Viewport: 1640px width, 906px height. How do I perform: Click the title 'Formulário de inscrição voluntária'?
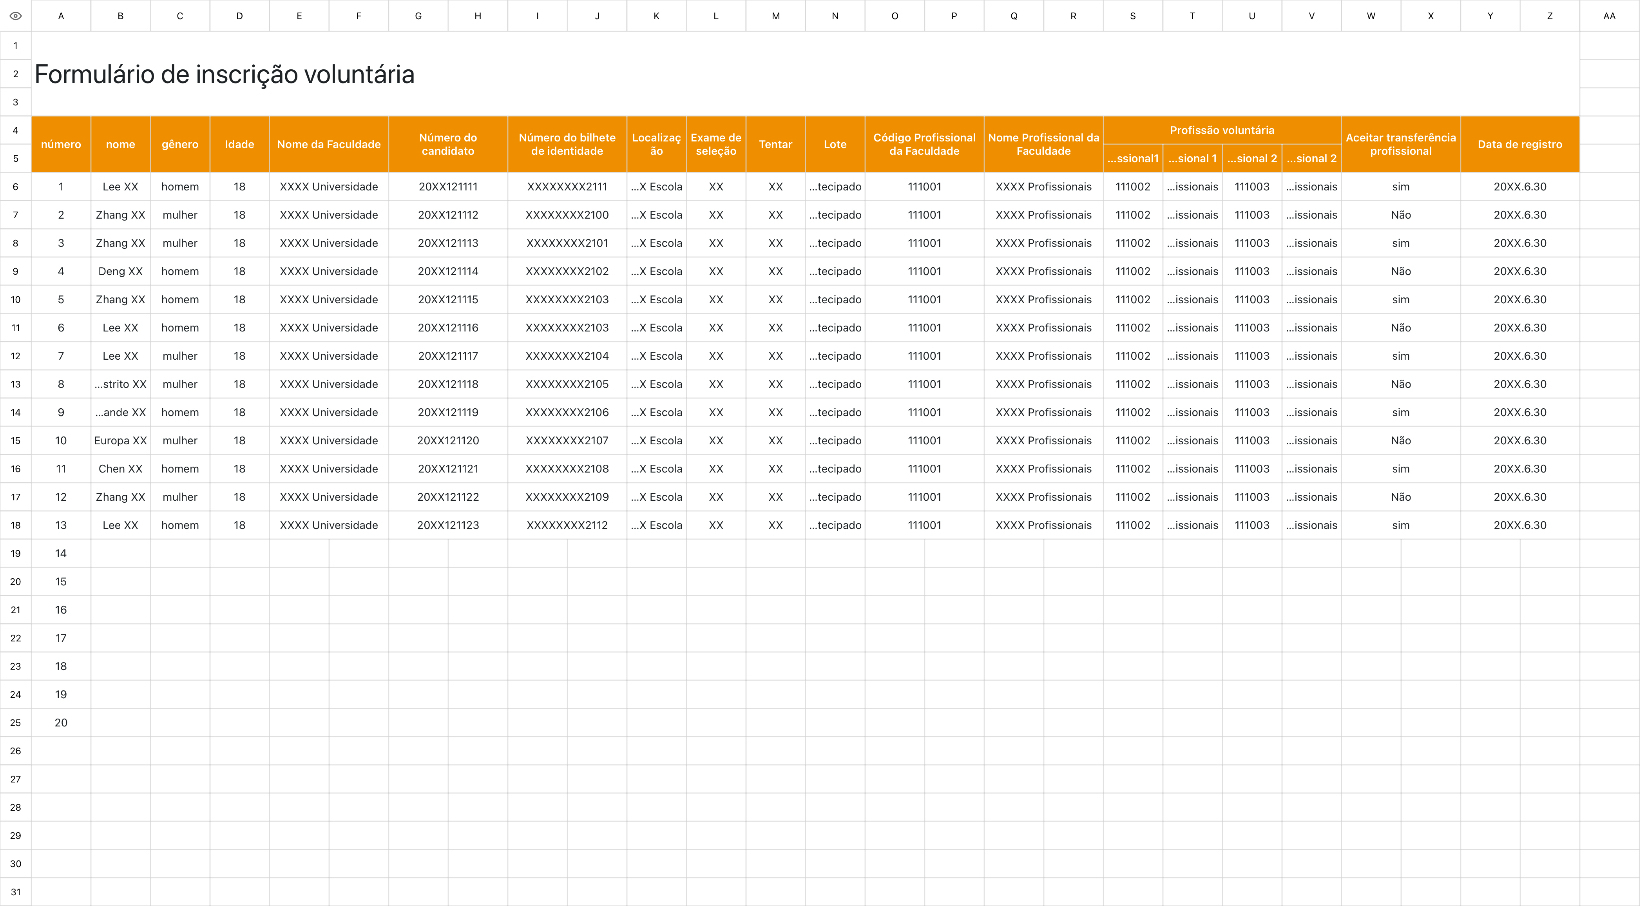click(225, 75)
